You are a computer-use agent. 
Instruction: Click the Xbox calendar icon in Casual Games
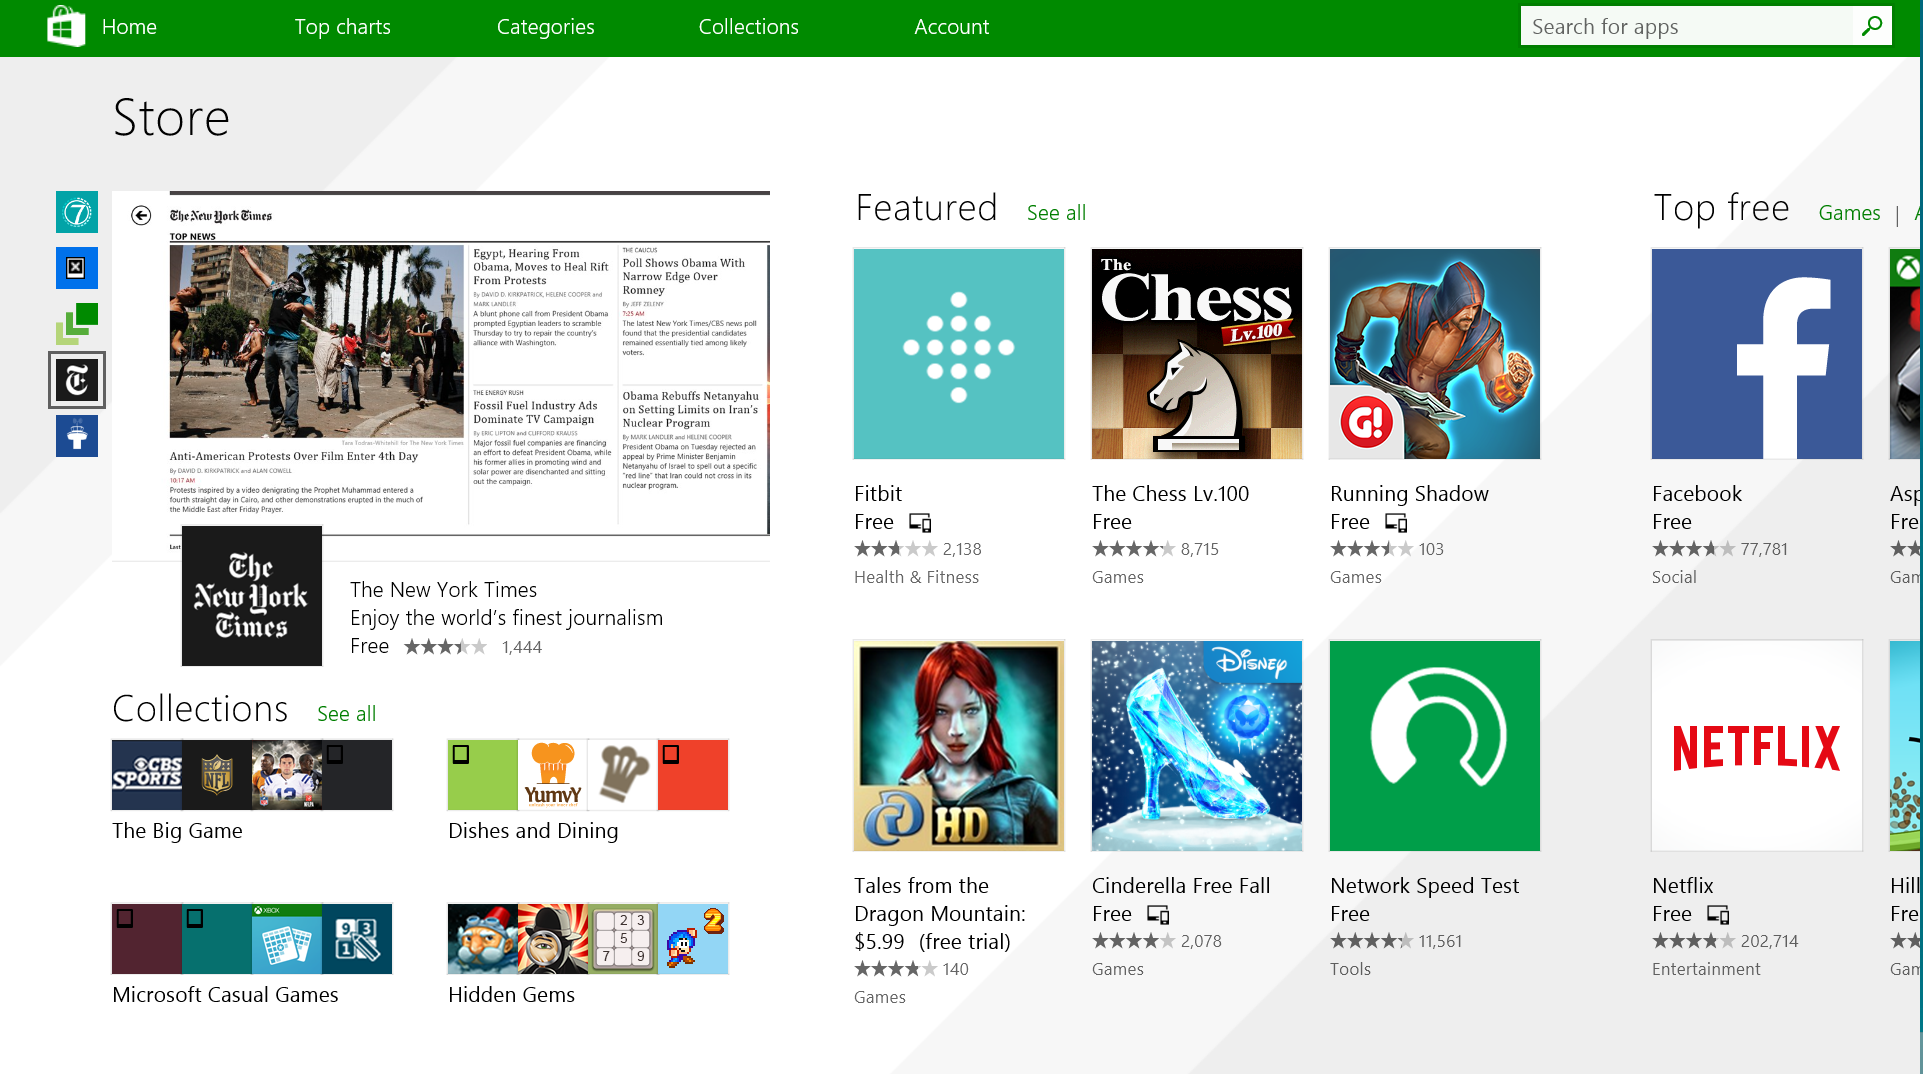pyautogui.click(x=287, y=939)
